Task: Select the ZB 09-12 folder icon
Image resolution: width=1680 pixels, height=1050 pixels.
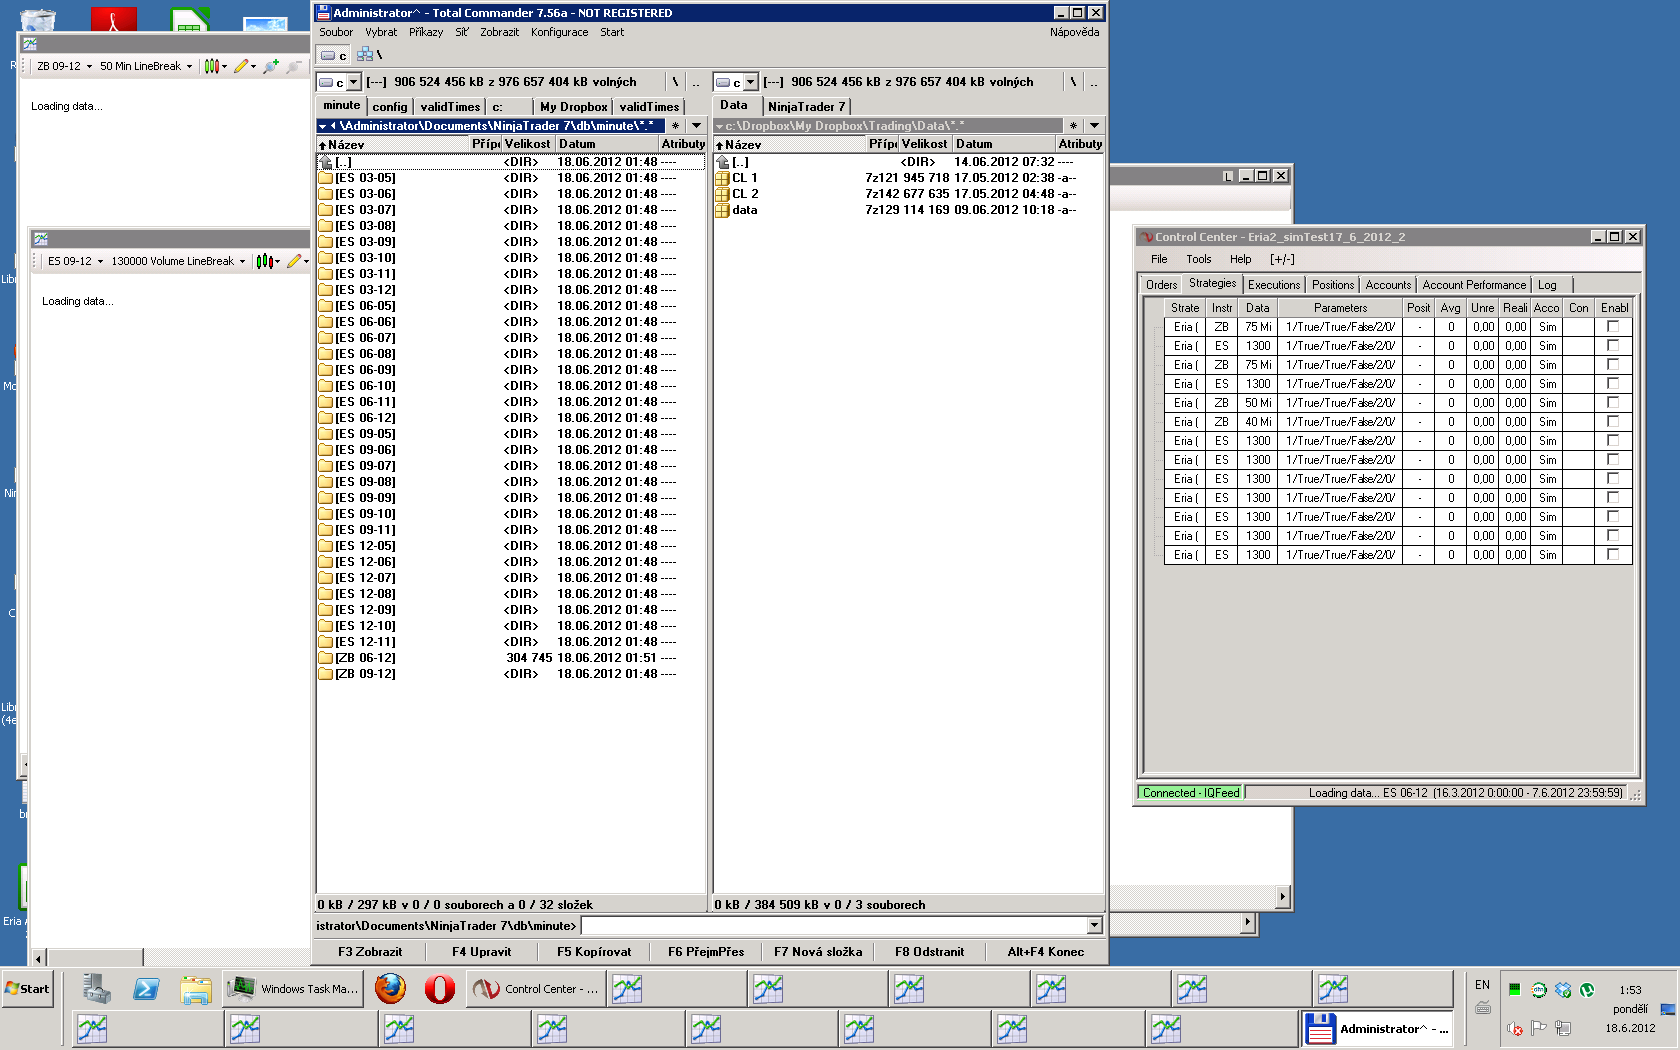Action: (325, 674)
